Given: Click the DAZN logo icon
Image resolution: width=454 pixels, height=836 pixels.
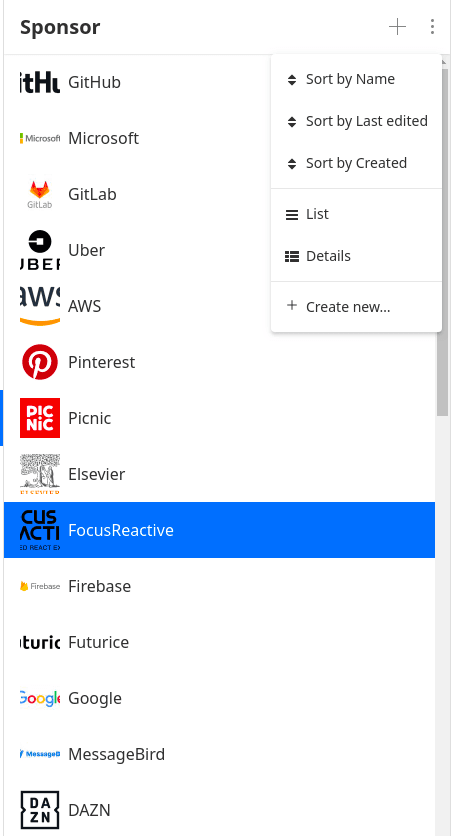Looking at the screenshot, I should click(40, 810).
